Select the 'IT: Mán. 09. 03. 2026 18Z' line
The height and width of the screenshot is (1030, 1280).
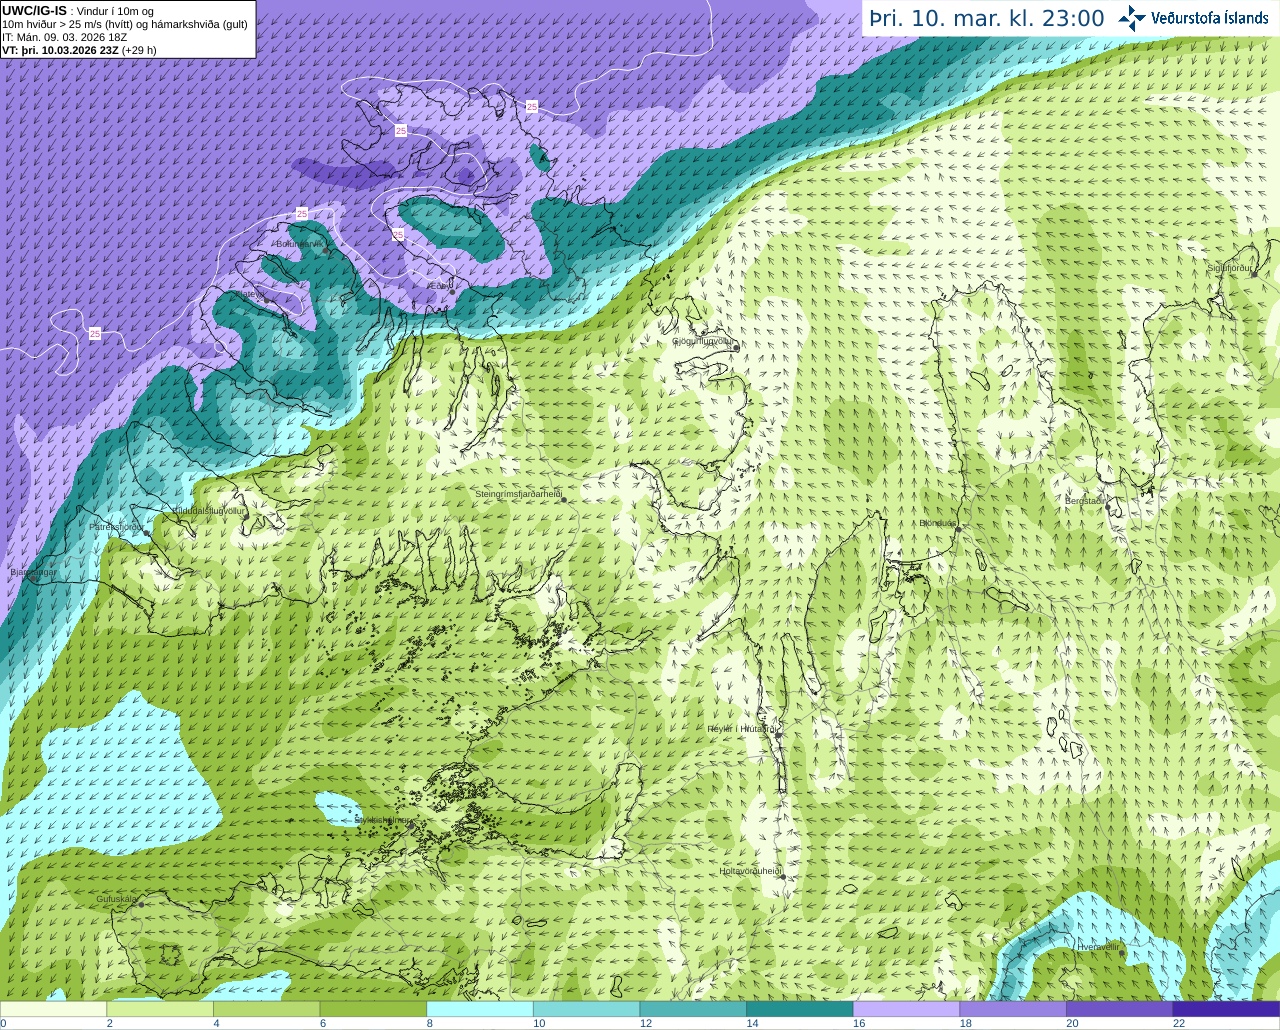coord(64,37)
